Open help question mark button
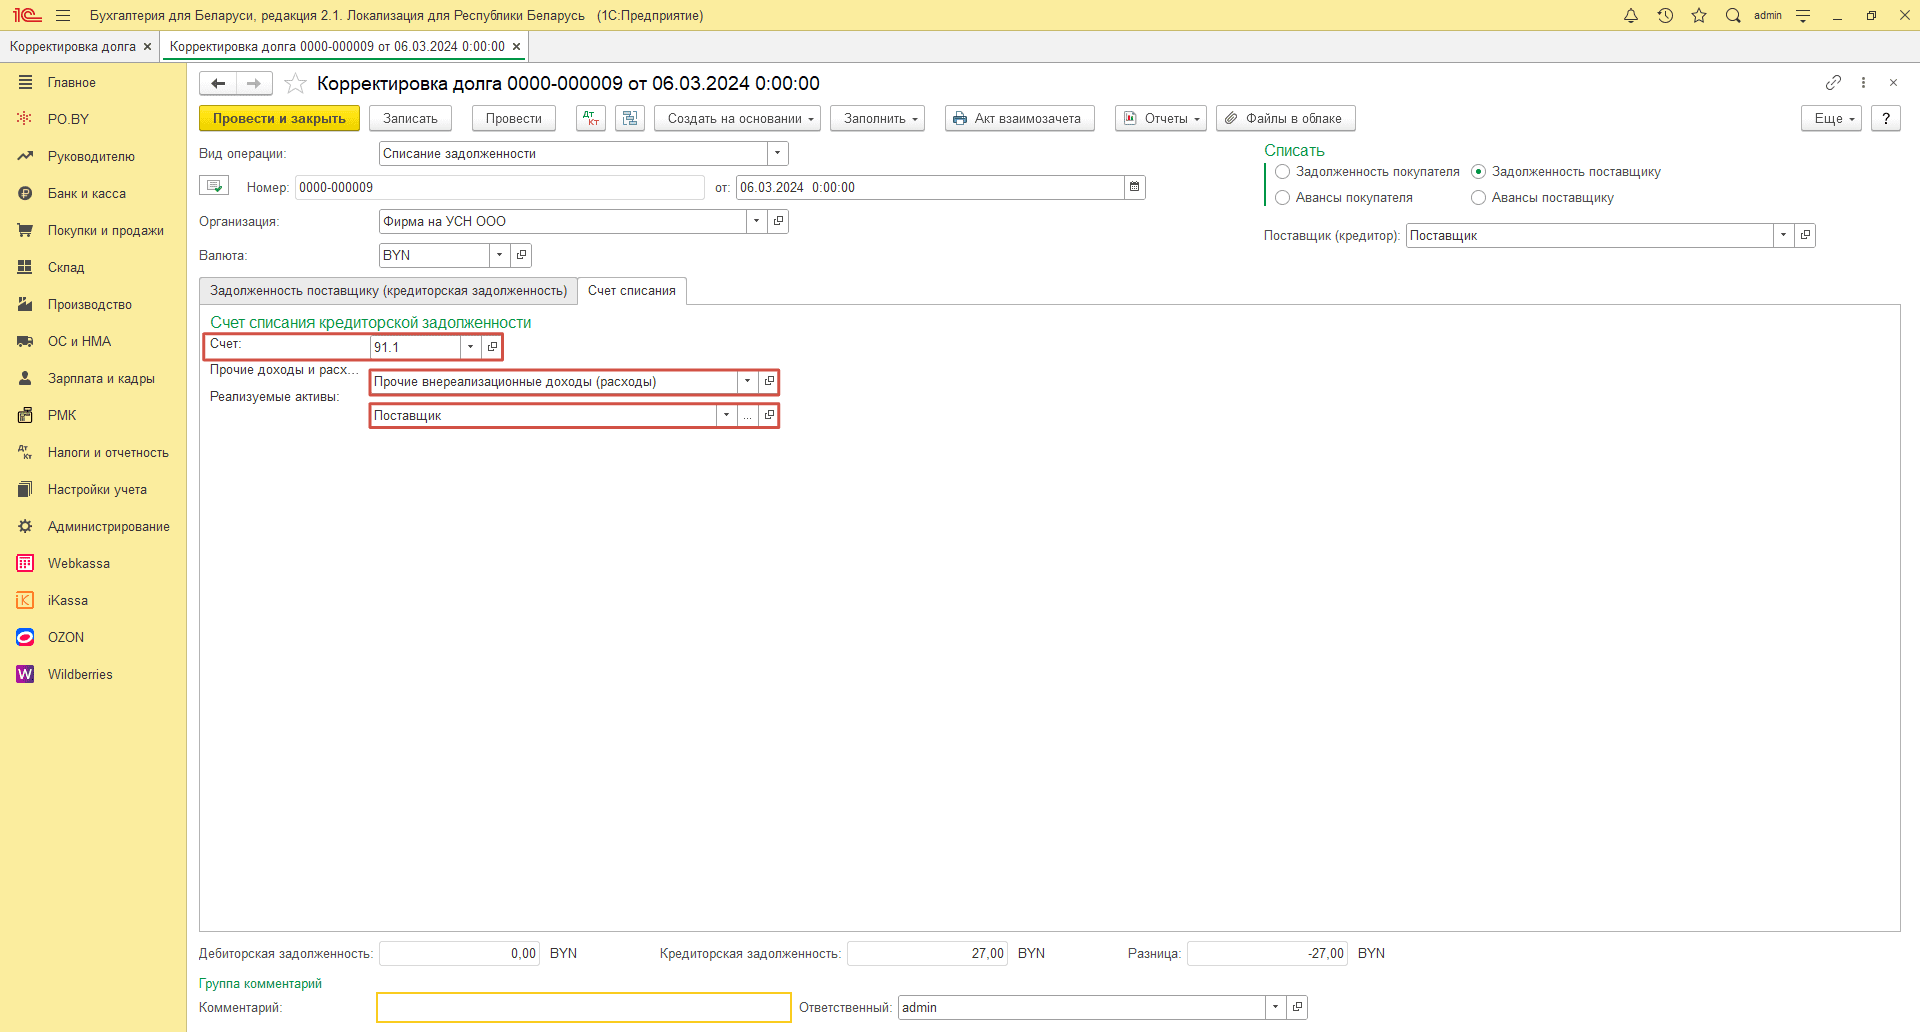The height and width of the screenshot is (1032, 1920). point(1886,118)
